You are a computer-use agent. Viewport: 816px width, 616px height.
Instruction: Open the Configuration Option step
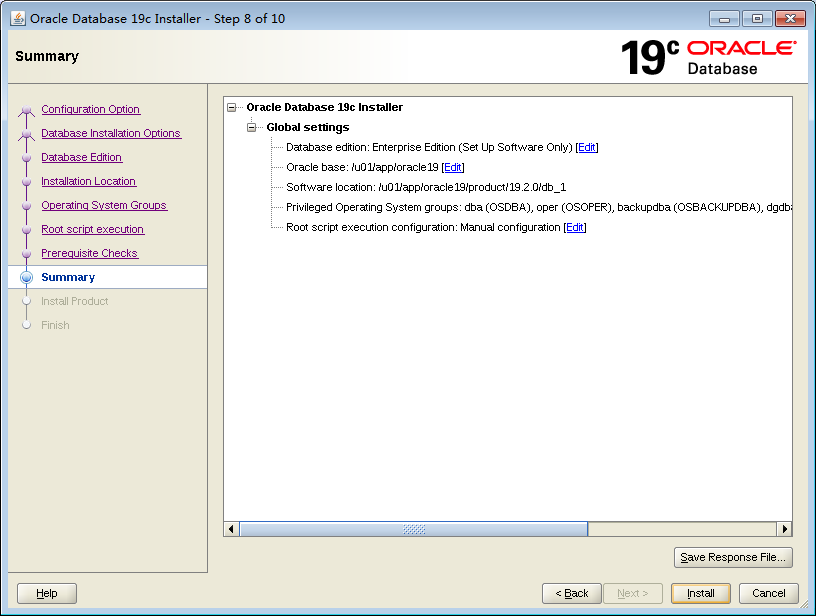[x=90, y=109]
